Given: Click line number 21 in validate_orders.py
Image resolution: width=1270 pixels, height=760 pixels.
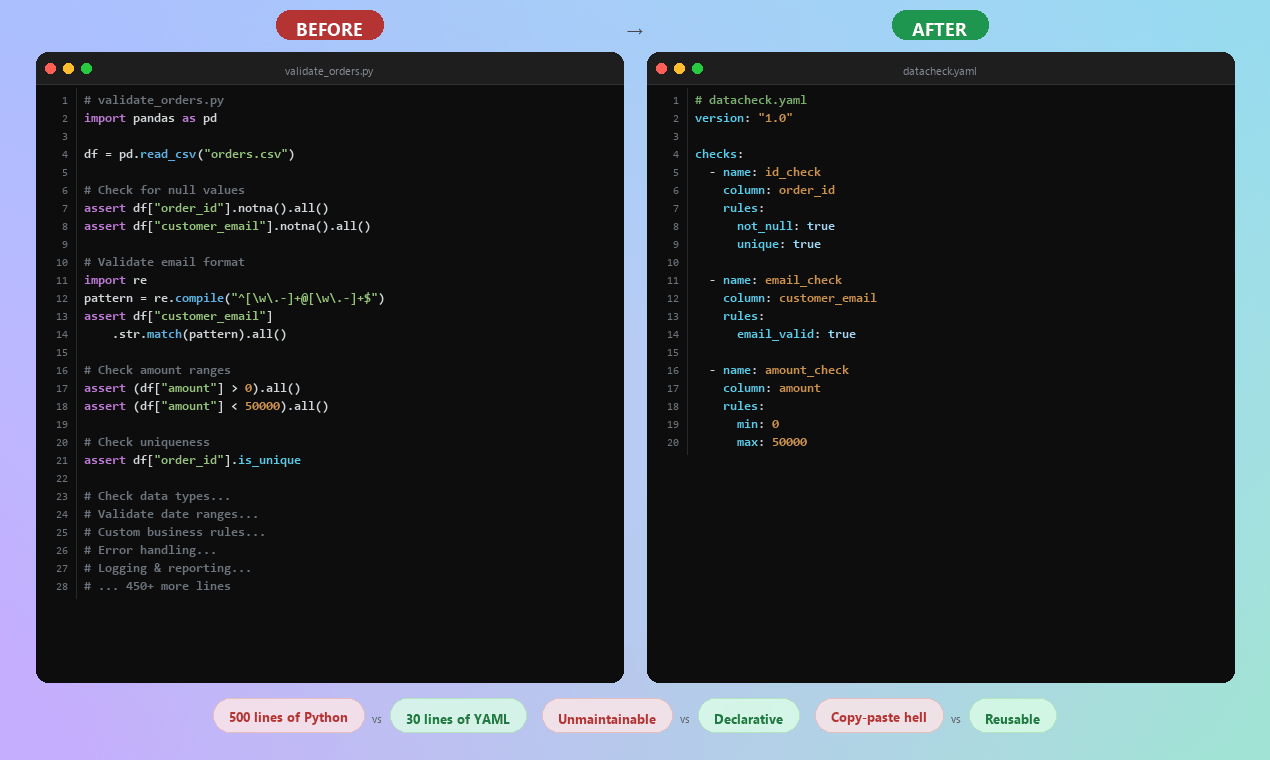Looking at the screenshot, I should pyautogui.click(x=61, y=460).
